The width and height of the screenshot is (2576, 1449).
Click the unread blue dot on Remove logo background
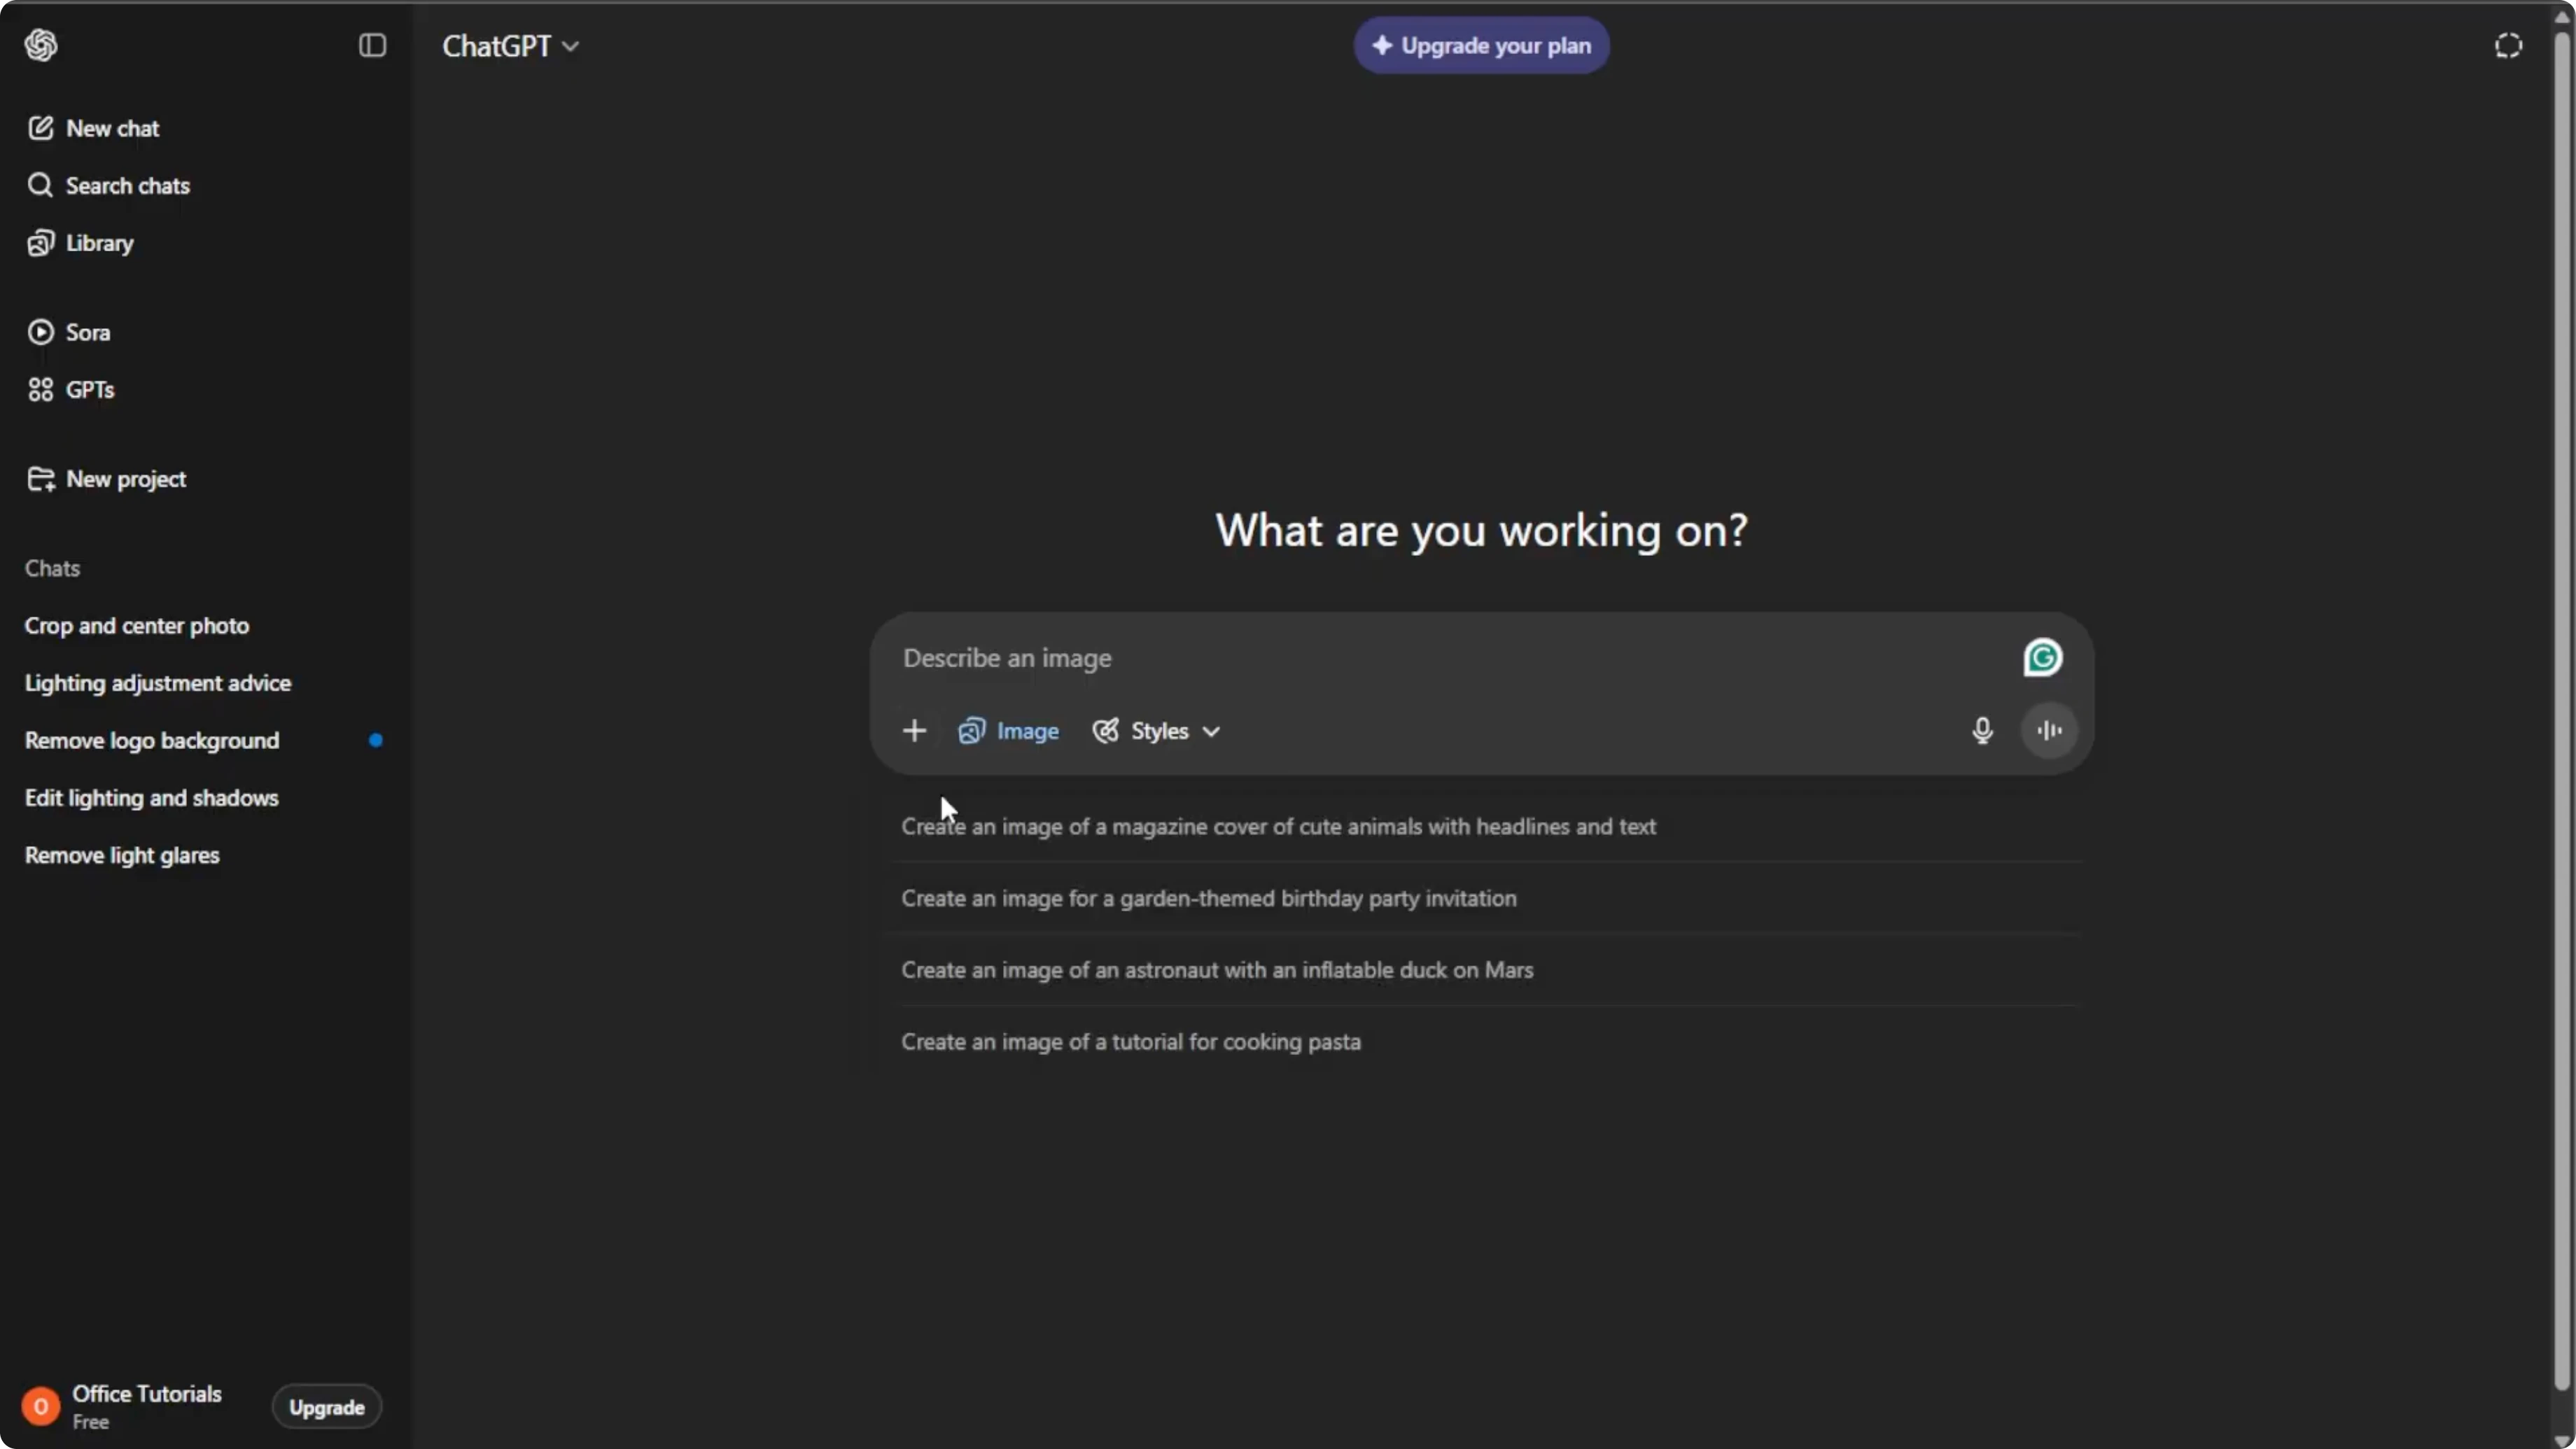tap(376, 740)
